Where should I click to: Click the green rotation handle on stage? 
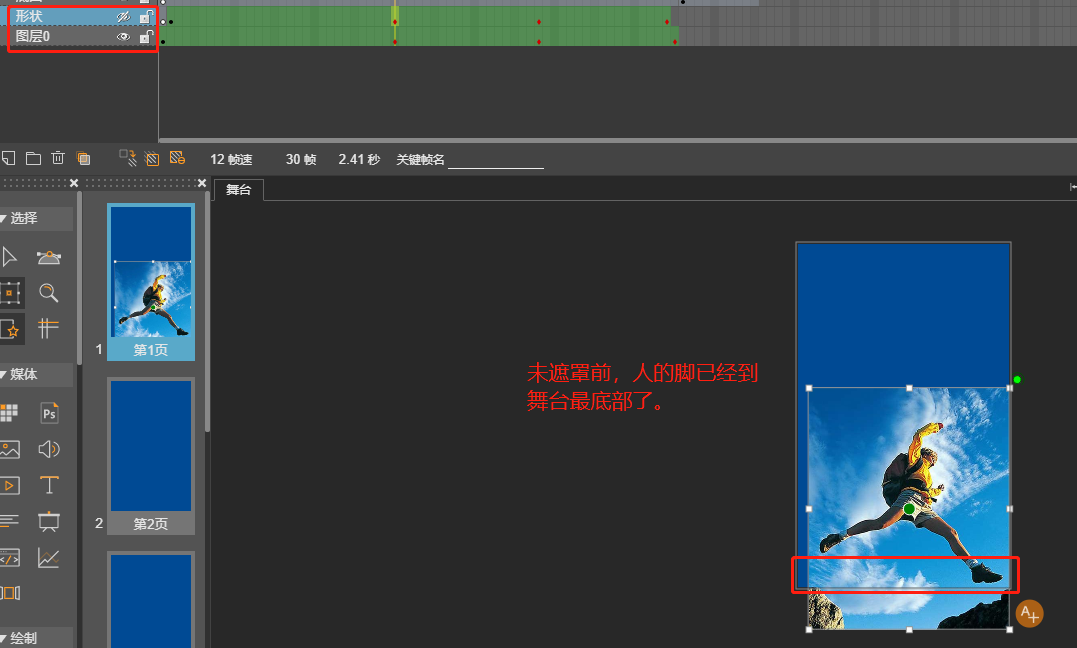tap(1017, 379)
